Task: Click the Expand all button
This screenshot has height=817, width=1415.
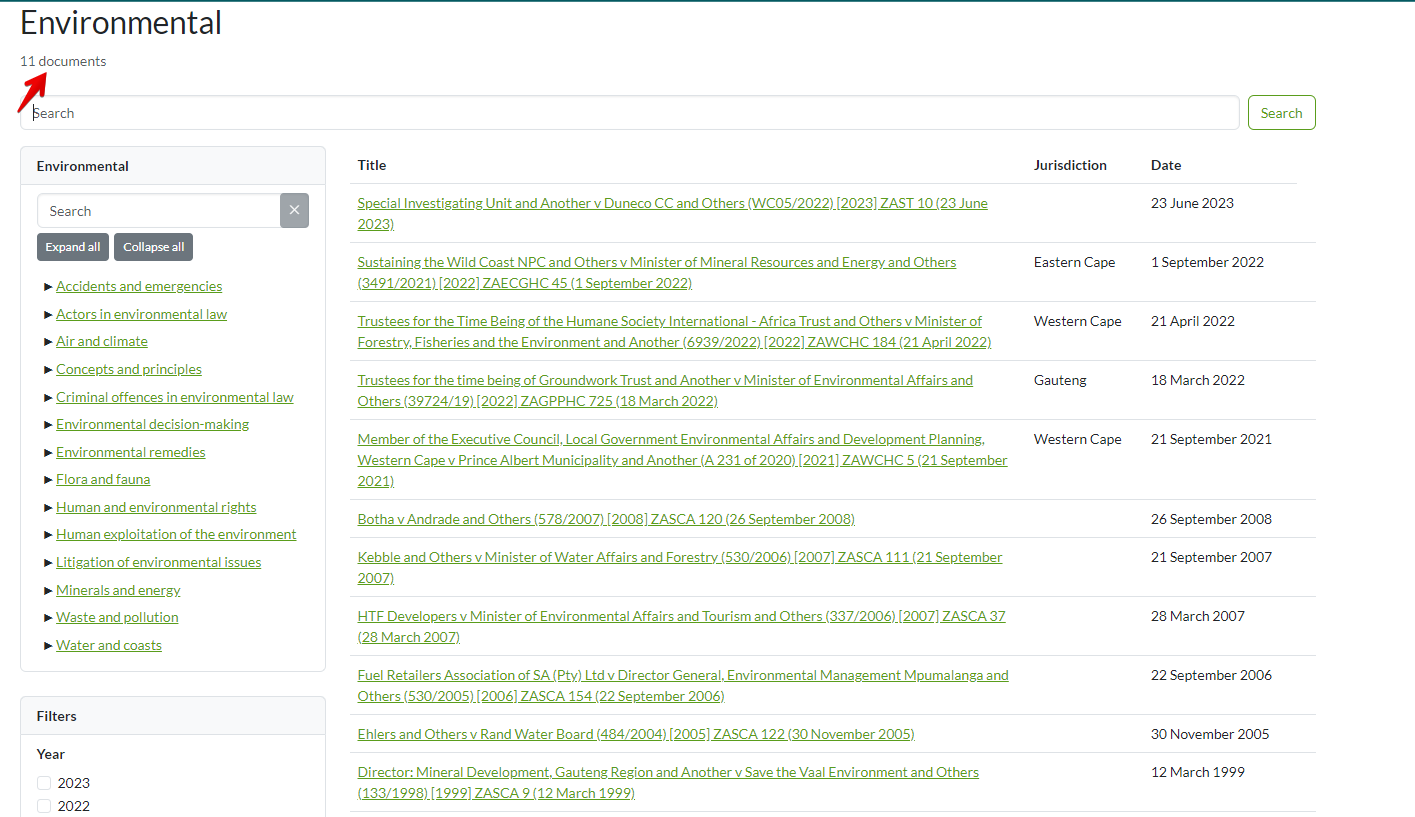Action: 73,247
